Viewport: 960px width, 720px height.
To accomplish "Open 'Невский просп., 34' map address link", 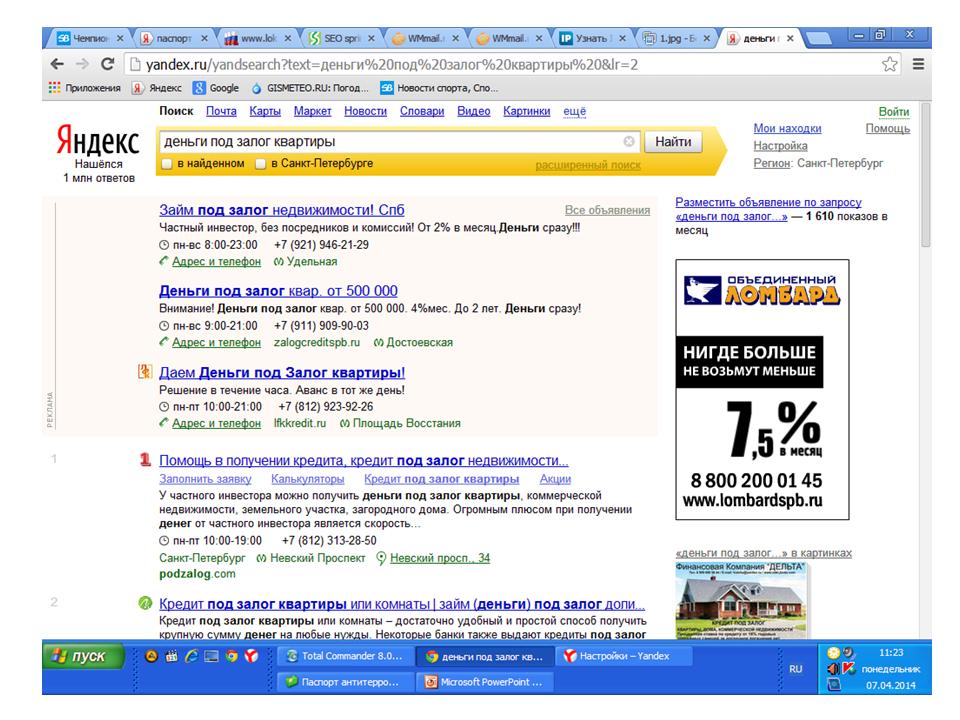I will tap(440, 558).
